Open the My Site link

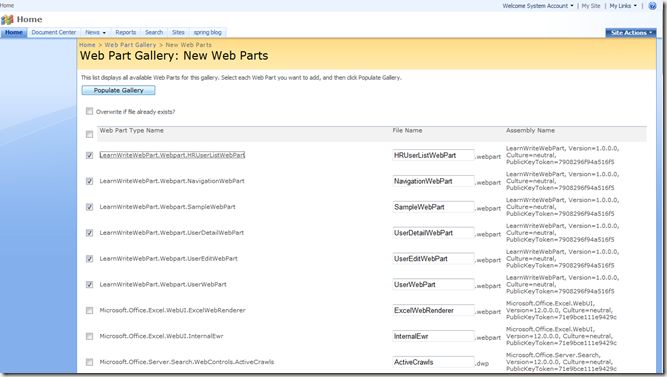coord(591,6)
